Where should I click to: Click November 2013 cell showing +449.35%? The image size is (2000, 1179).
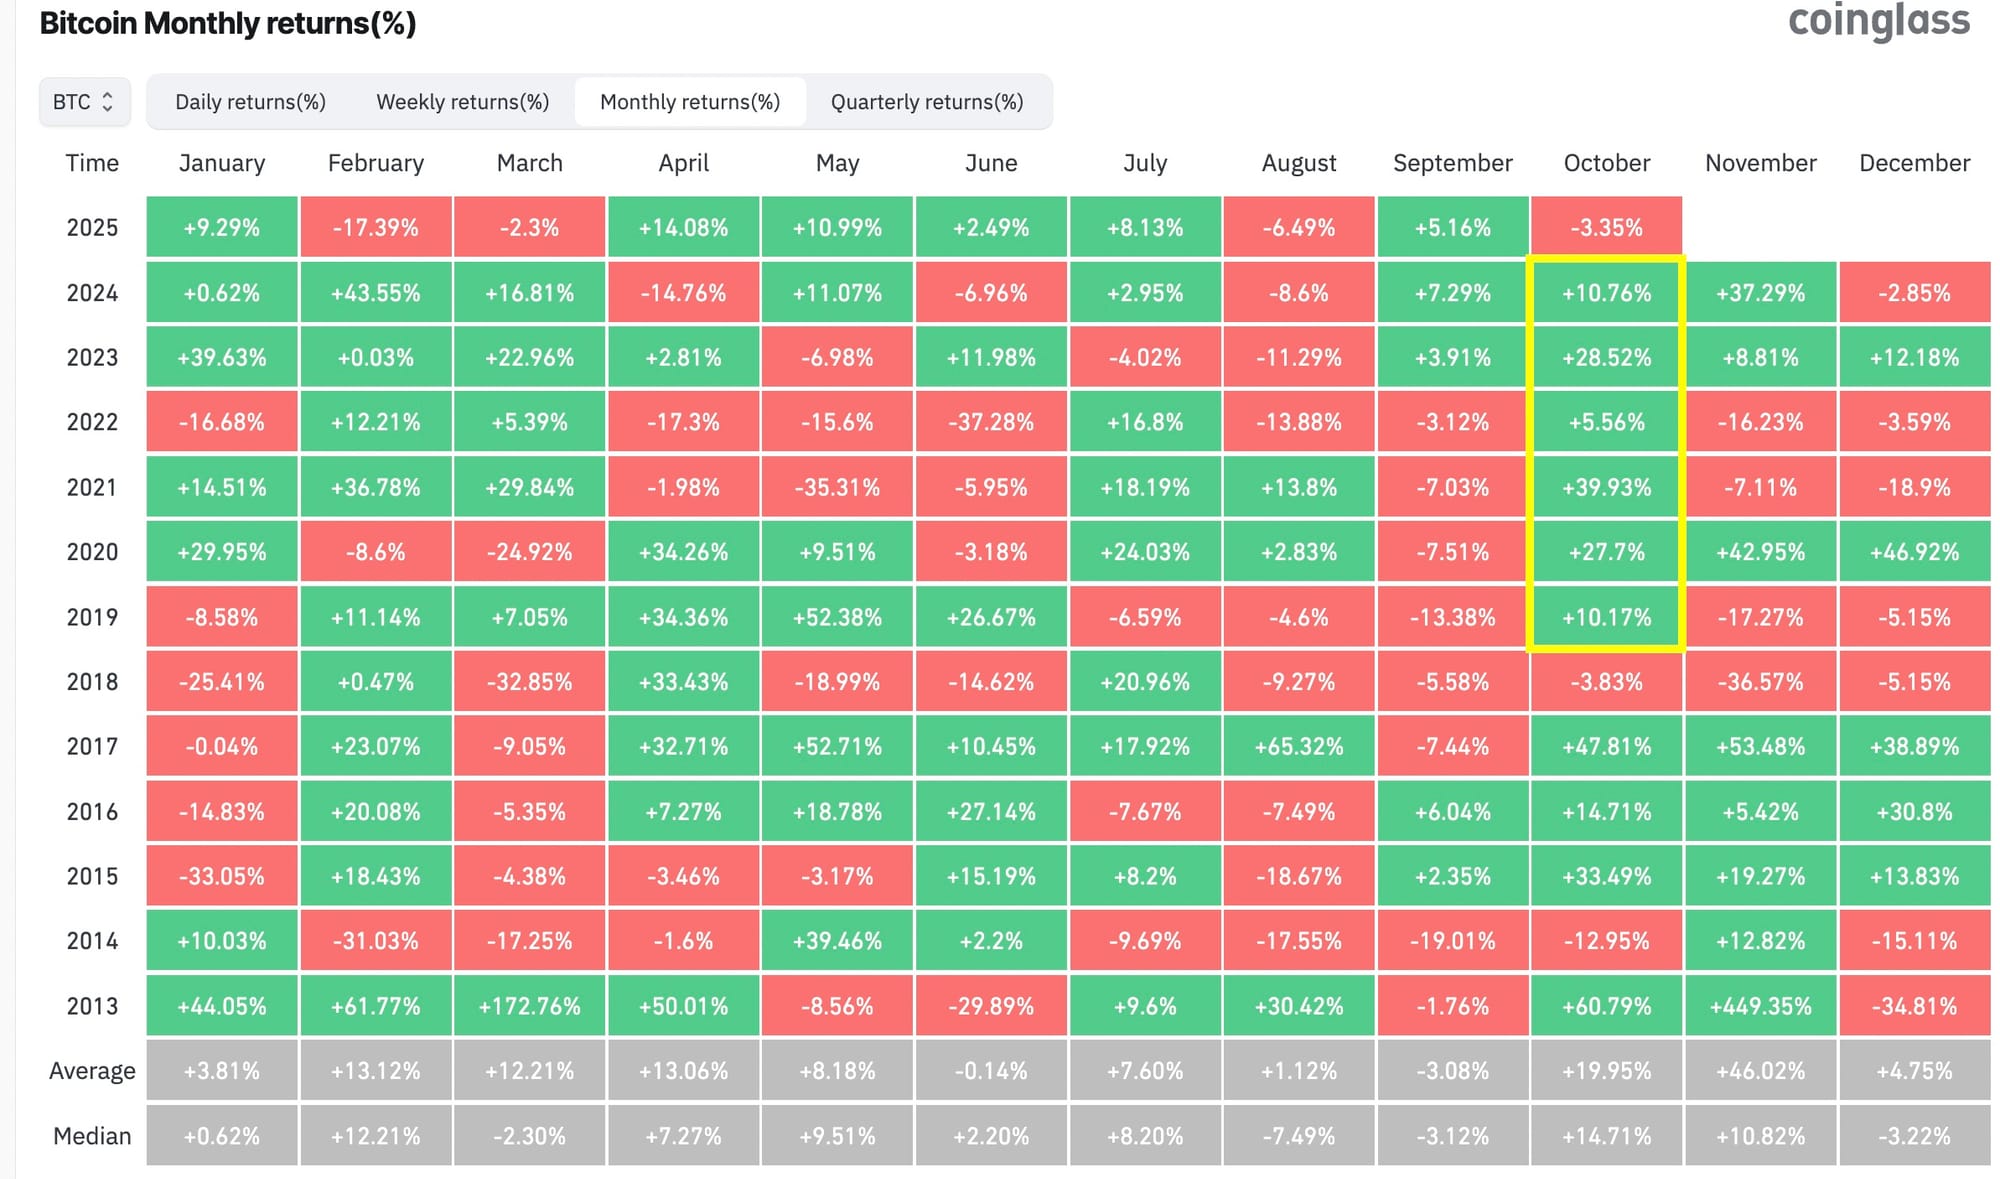pyautogui.click(x=1760, y=1006)
